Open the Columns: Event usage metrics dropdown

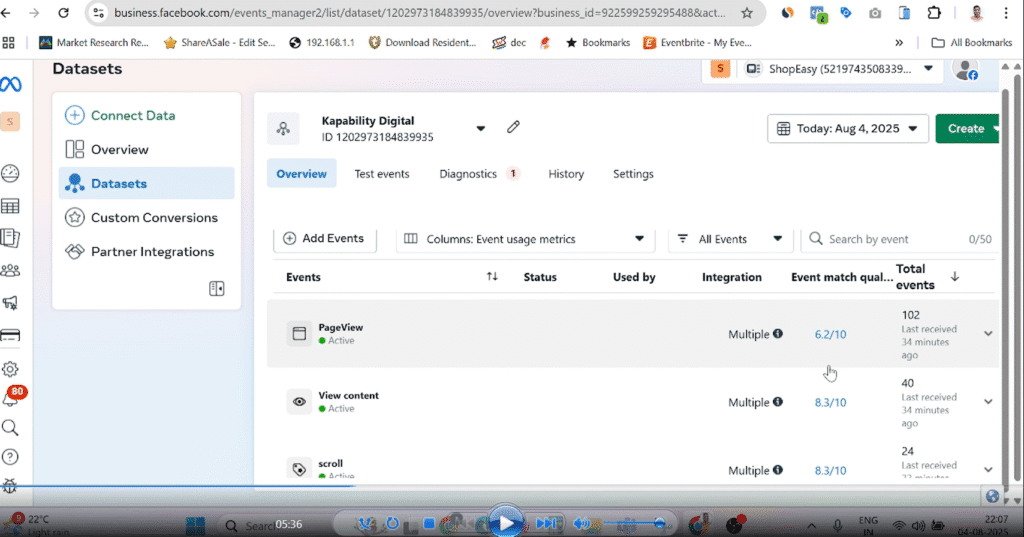point(524,239)
